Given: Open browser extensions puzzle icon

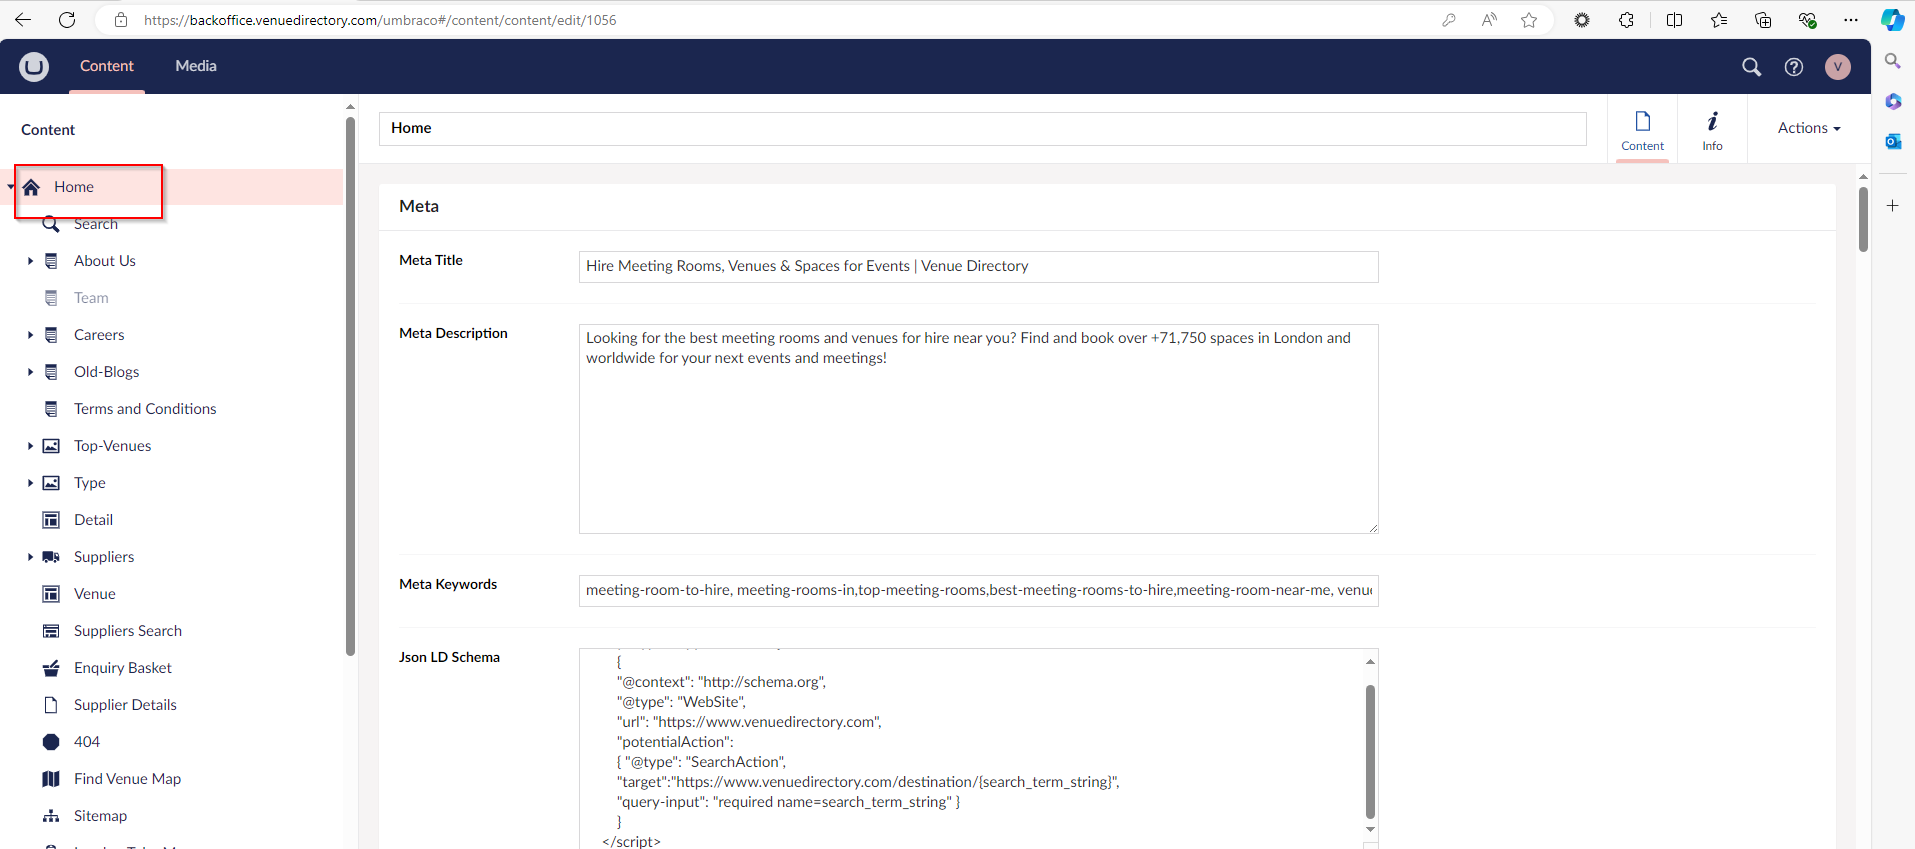Looking at the screenshot, I should (x=1627, y=20).
